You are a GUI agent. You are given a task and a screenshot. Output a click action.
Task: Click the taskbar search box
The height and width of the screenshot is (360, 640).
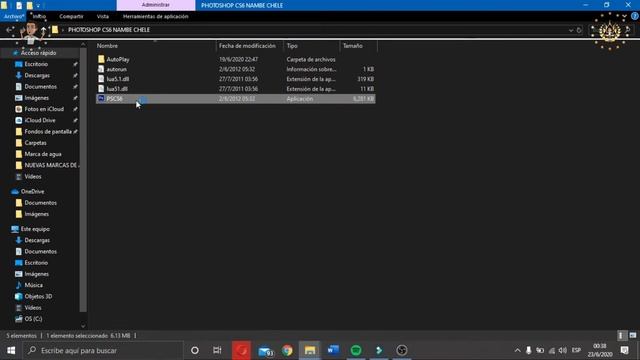103,350
